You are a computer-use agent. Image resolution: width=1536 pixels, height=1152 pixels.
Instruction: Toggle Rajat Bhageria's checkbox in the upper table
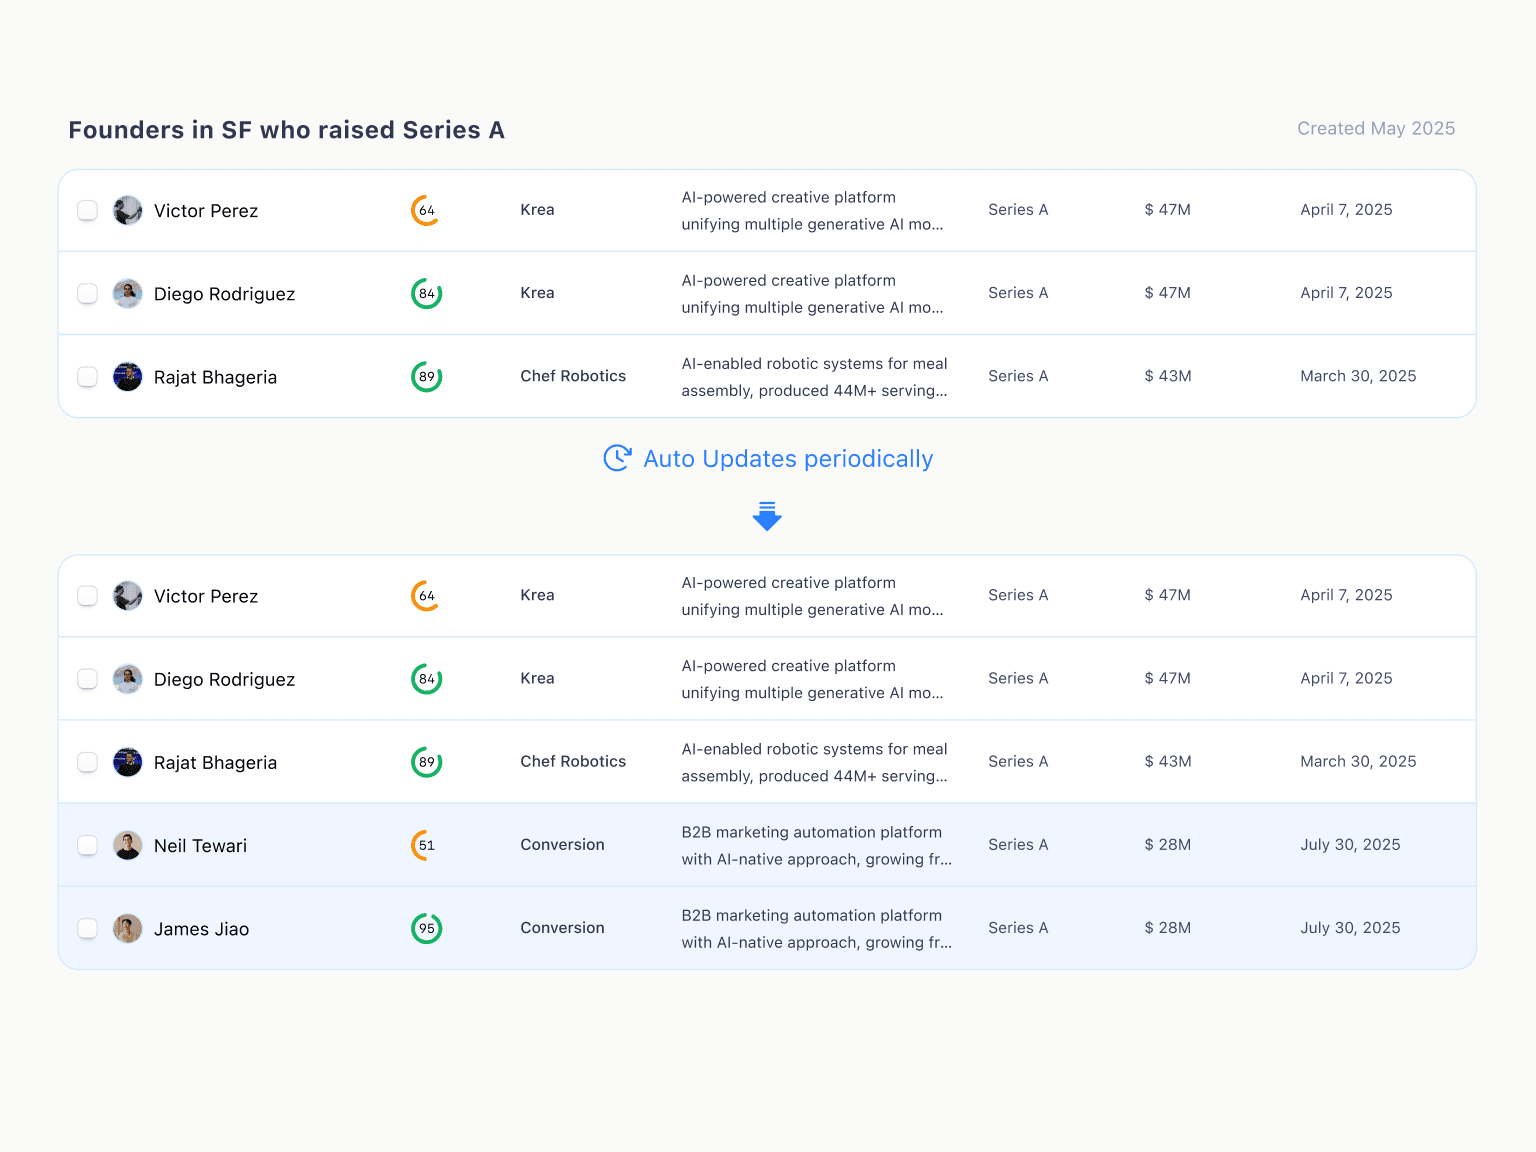coord(88,377)
